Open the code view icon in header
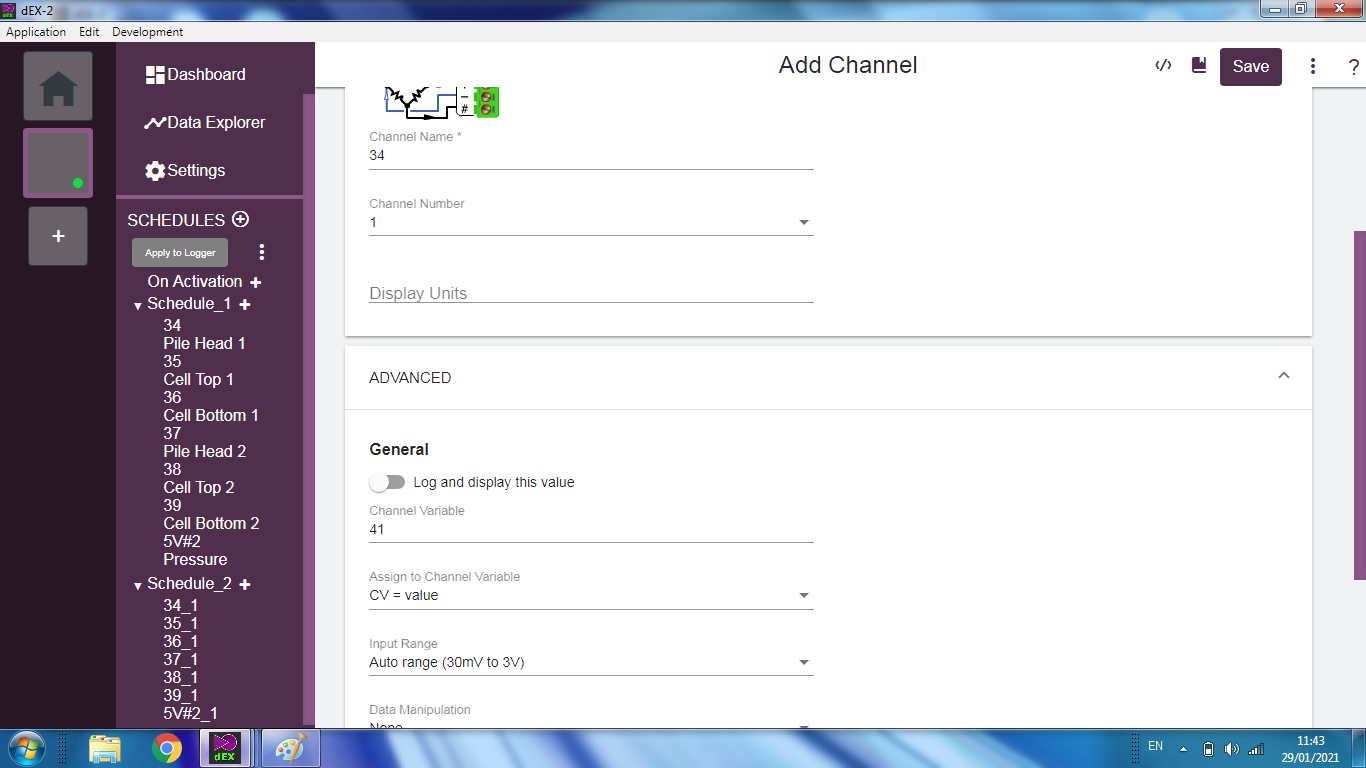 [x=1163, y=66]
